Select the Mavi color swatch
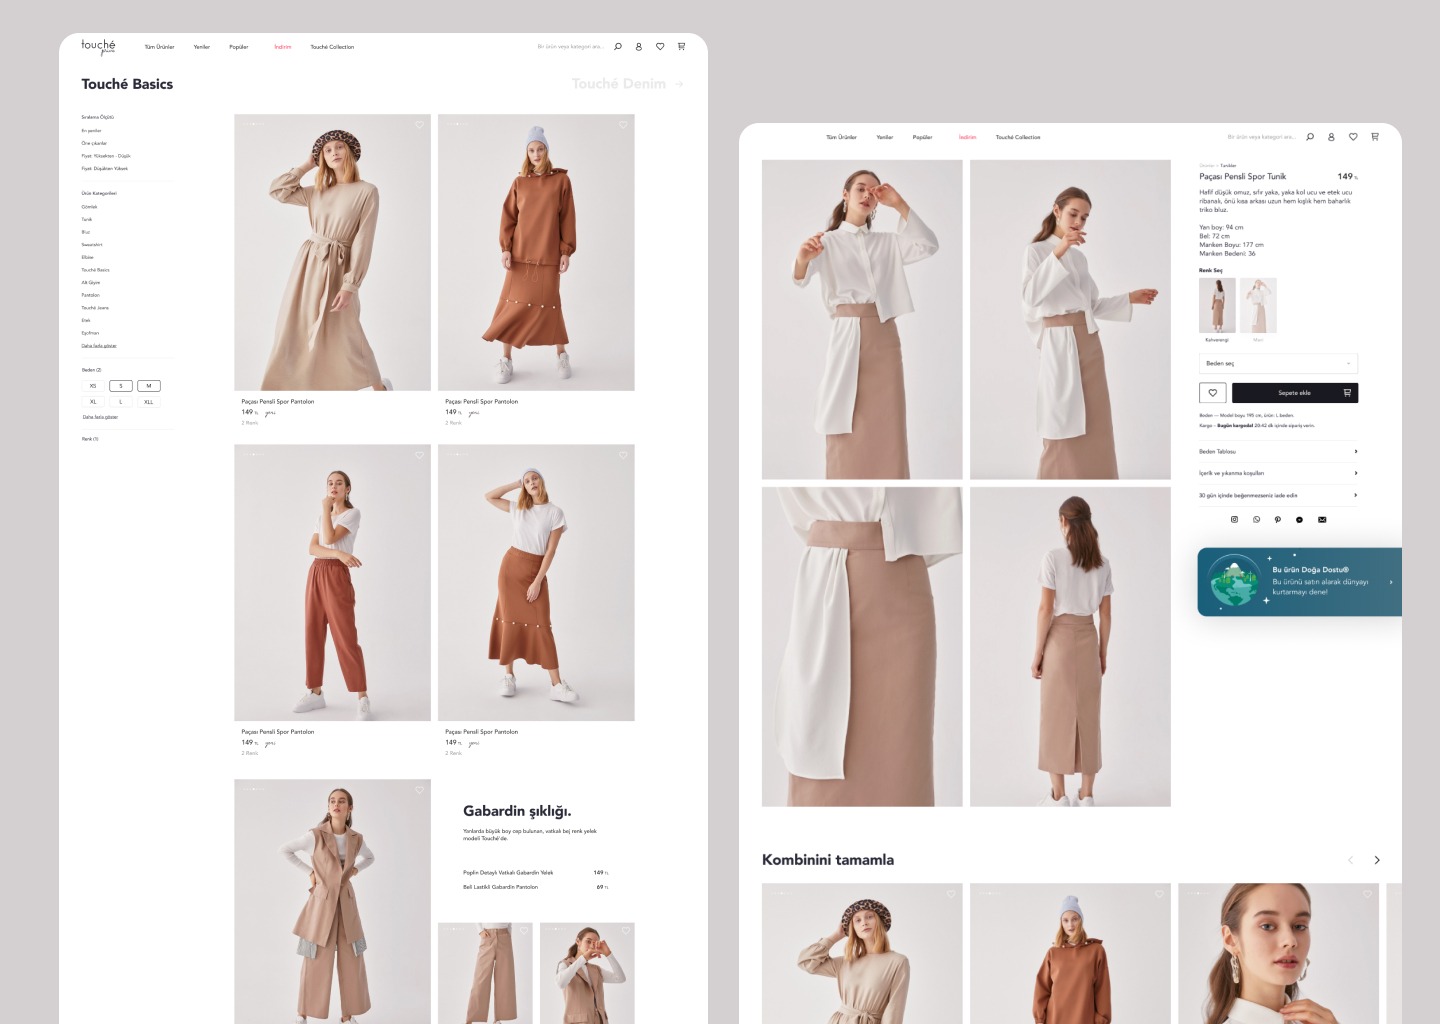This screenshot has height=1024, width=1440. pyautogui.click(x=1258, y=306)
